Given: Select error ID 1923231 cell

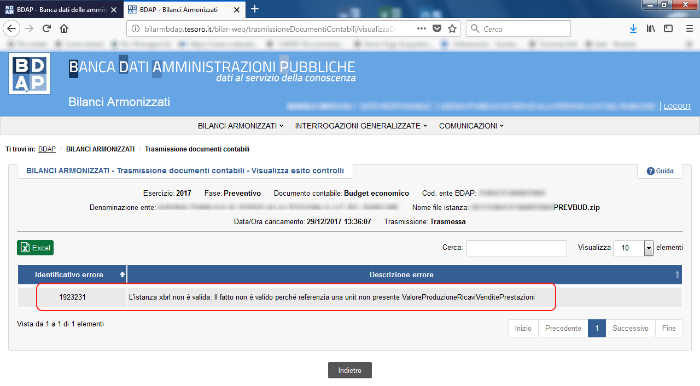Looking at the screenshot, I should click(72, 297).
